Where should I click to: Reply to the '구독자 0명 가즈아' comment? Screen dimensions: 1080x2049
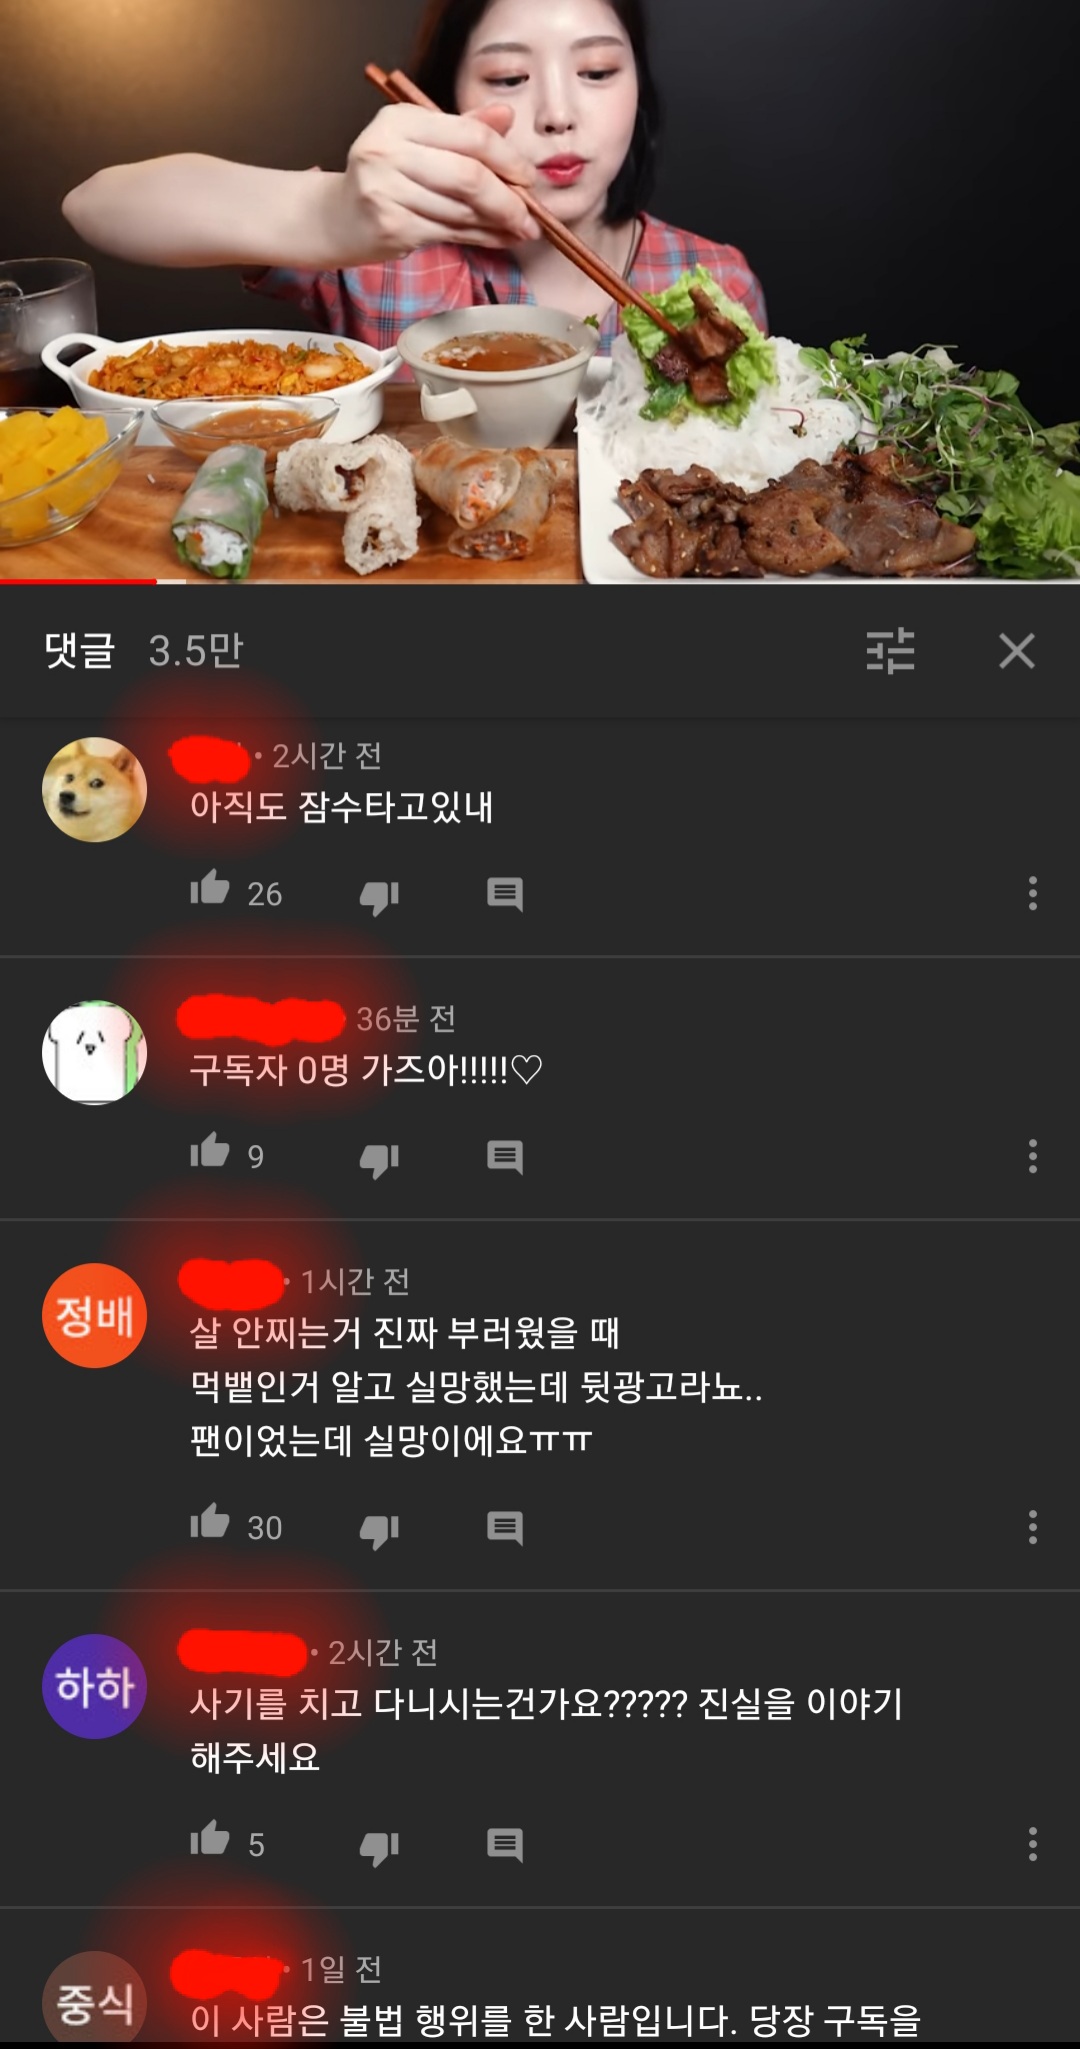click(x=505, y=1157)
